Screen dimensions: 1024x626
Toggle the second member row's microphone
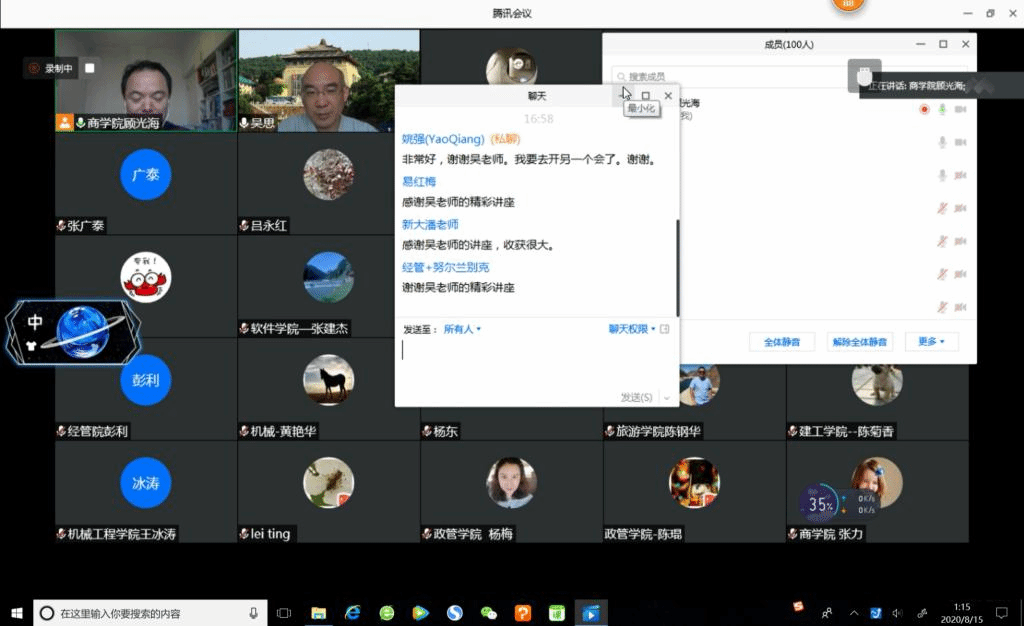point(942,142)
